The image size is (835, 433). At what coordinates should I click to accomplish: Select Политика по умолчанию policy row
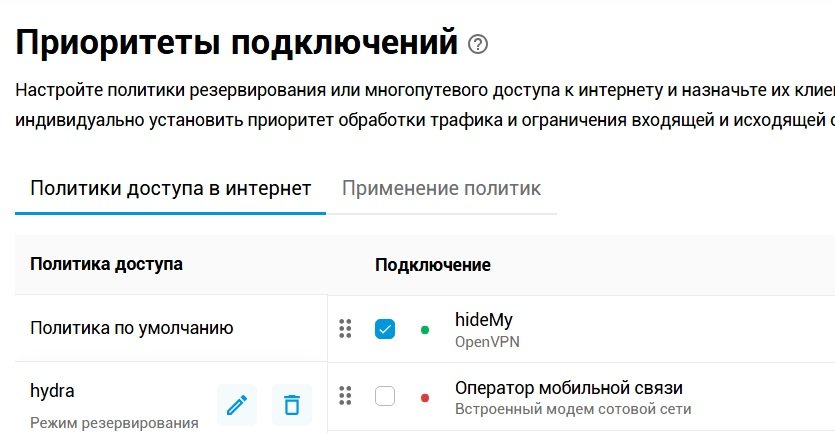point(132,328)
